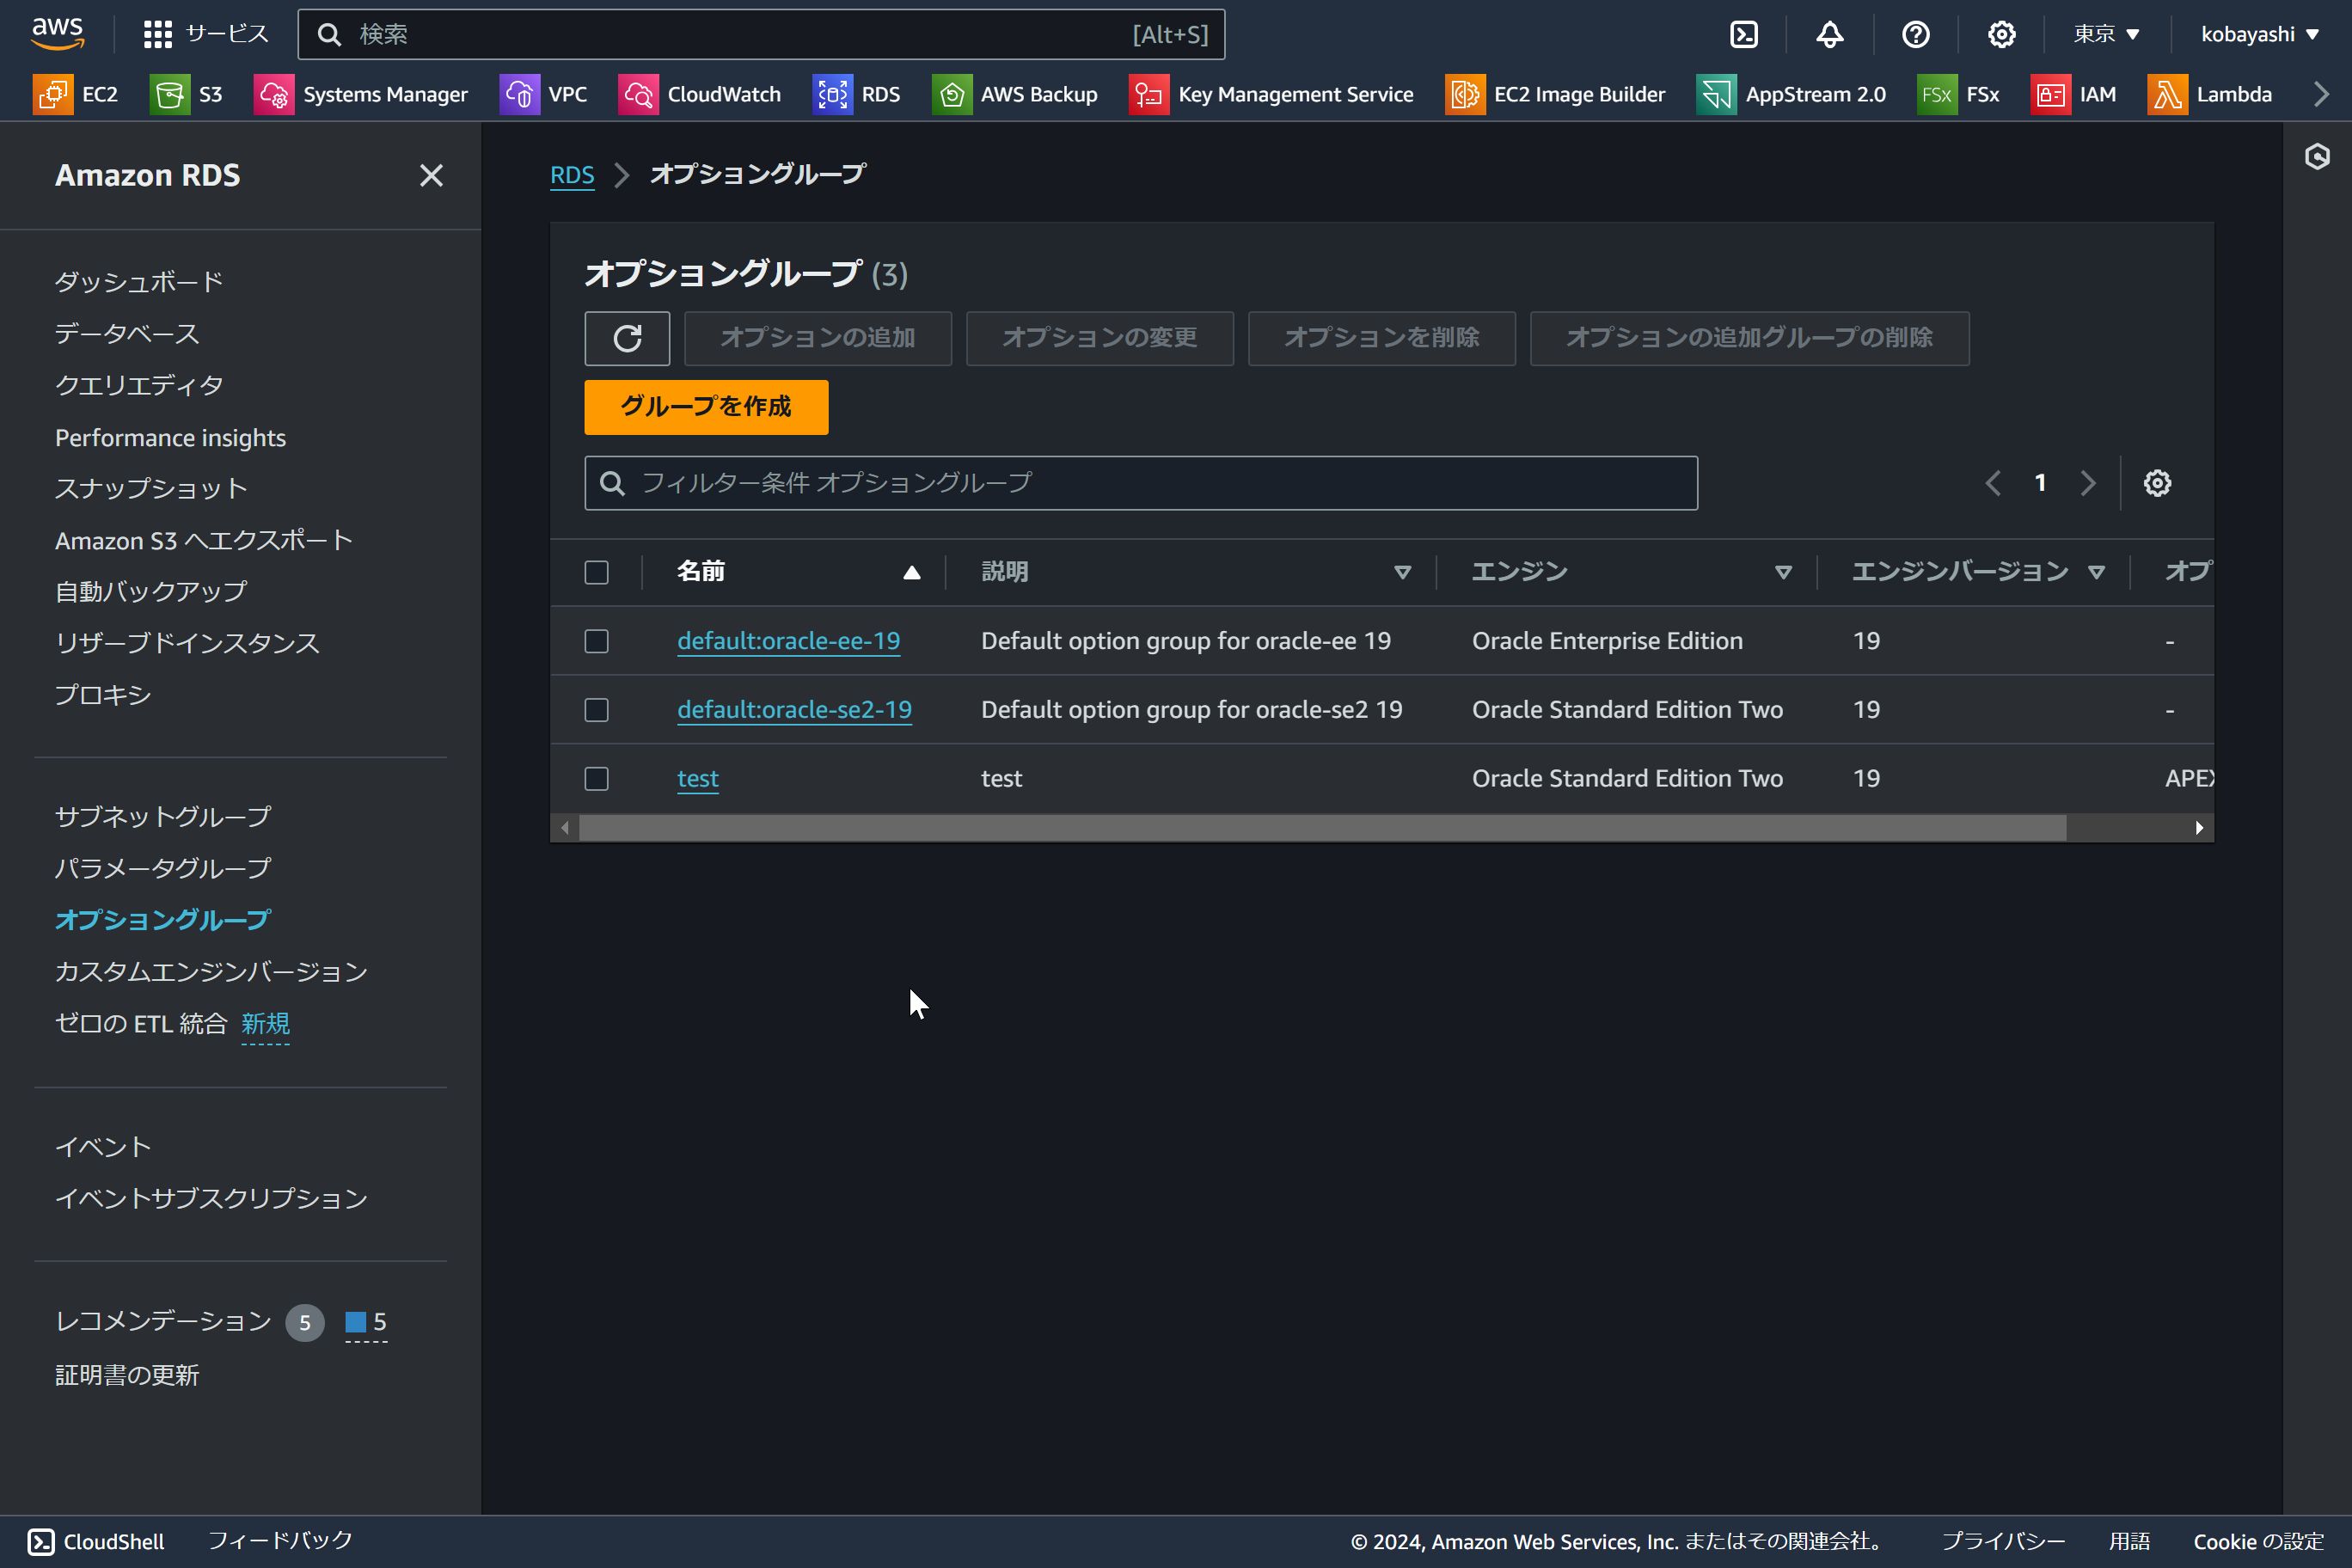
Task: Open the default:oracle-se2-19 option group link
Action: coord(795,709)
